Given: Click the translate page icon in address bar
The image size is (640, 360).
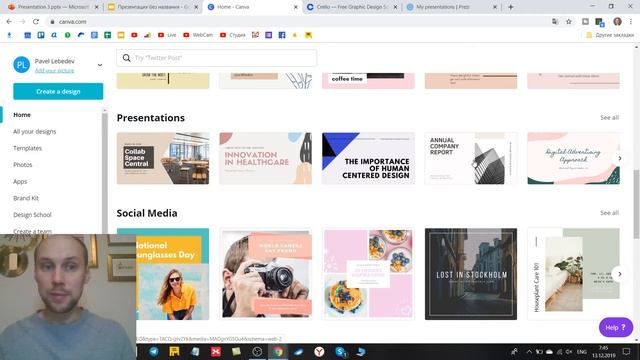Looking at the screenshot, I should 555,22.
